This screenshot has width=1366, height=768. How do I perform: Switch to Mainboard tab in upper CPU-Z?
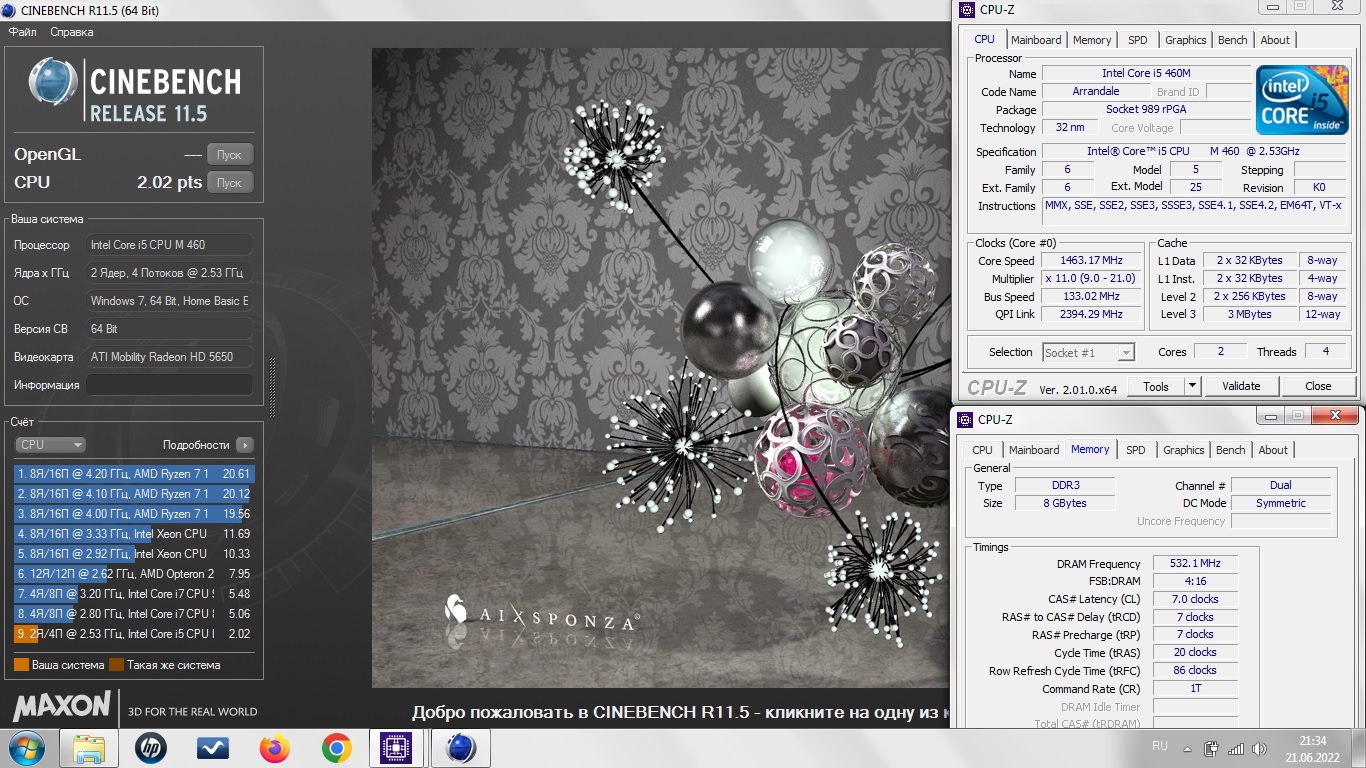1036,40
